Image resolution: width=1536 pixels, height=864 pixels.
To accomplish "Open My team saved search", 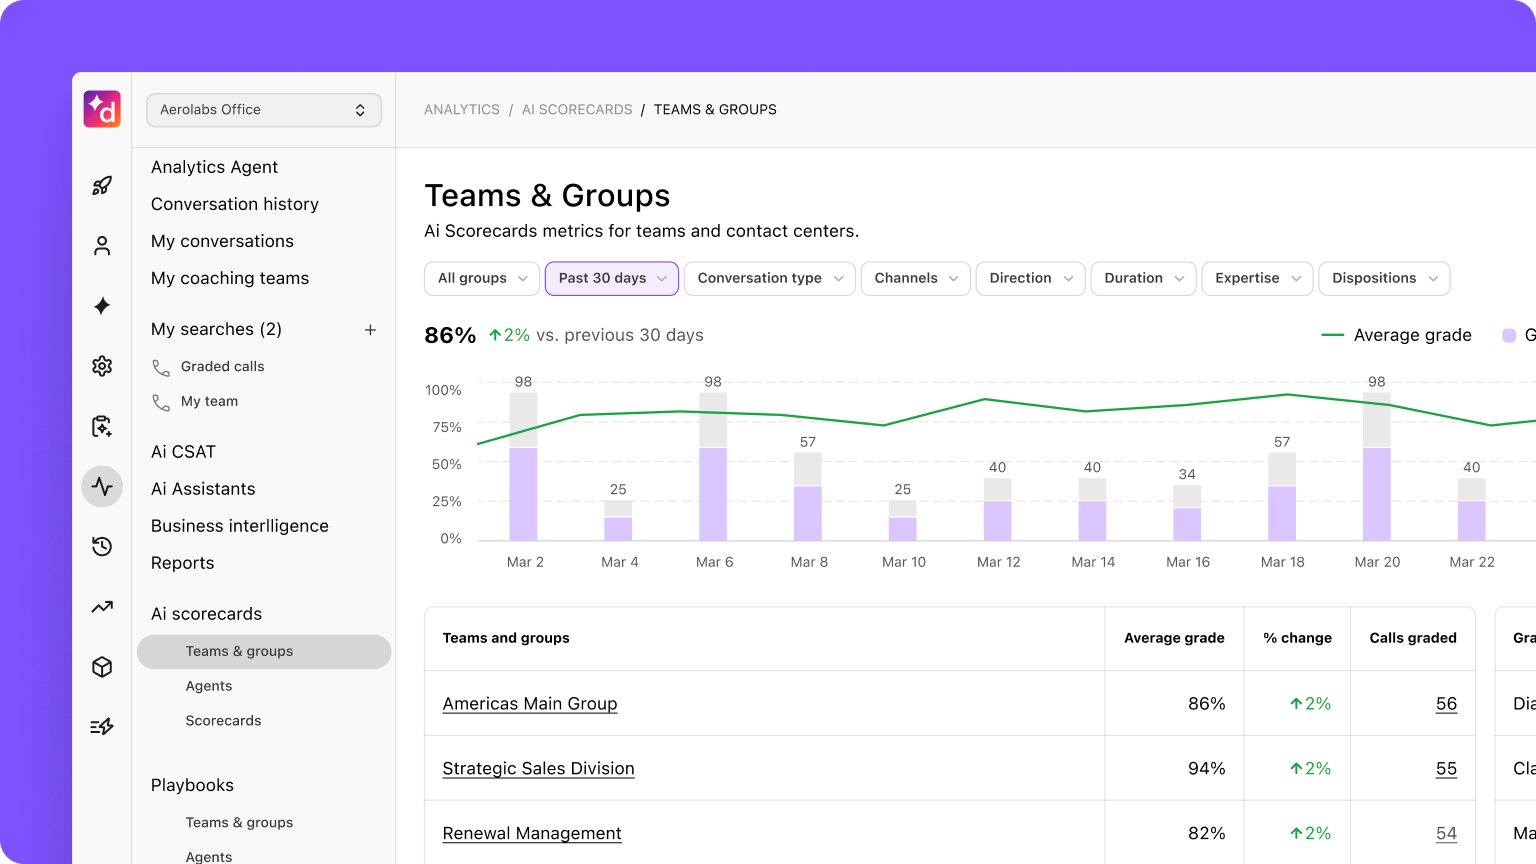I will click(209, 402).
